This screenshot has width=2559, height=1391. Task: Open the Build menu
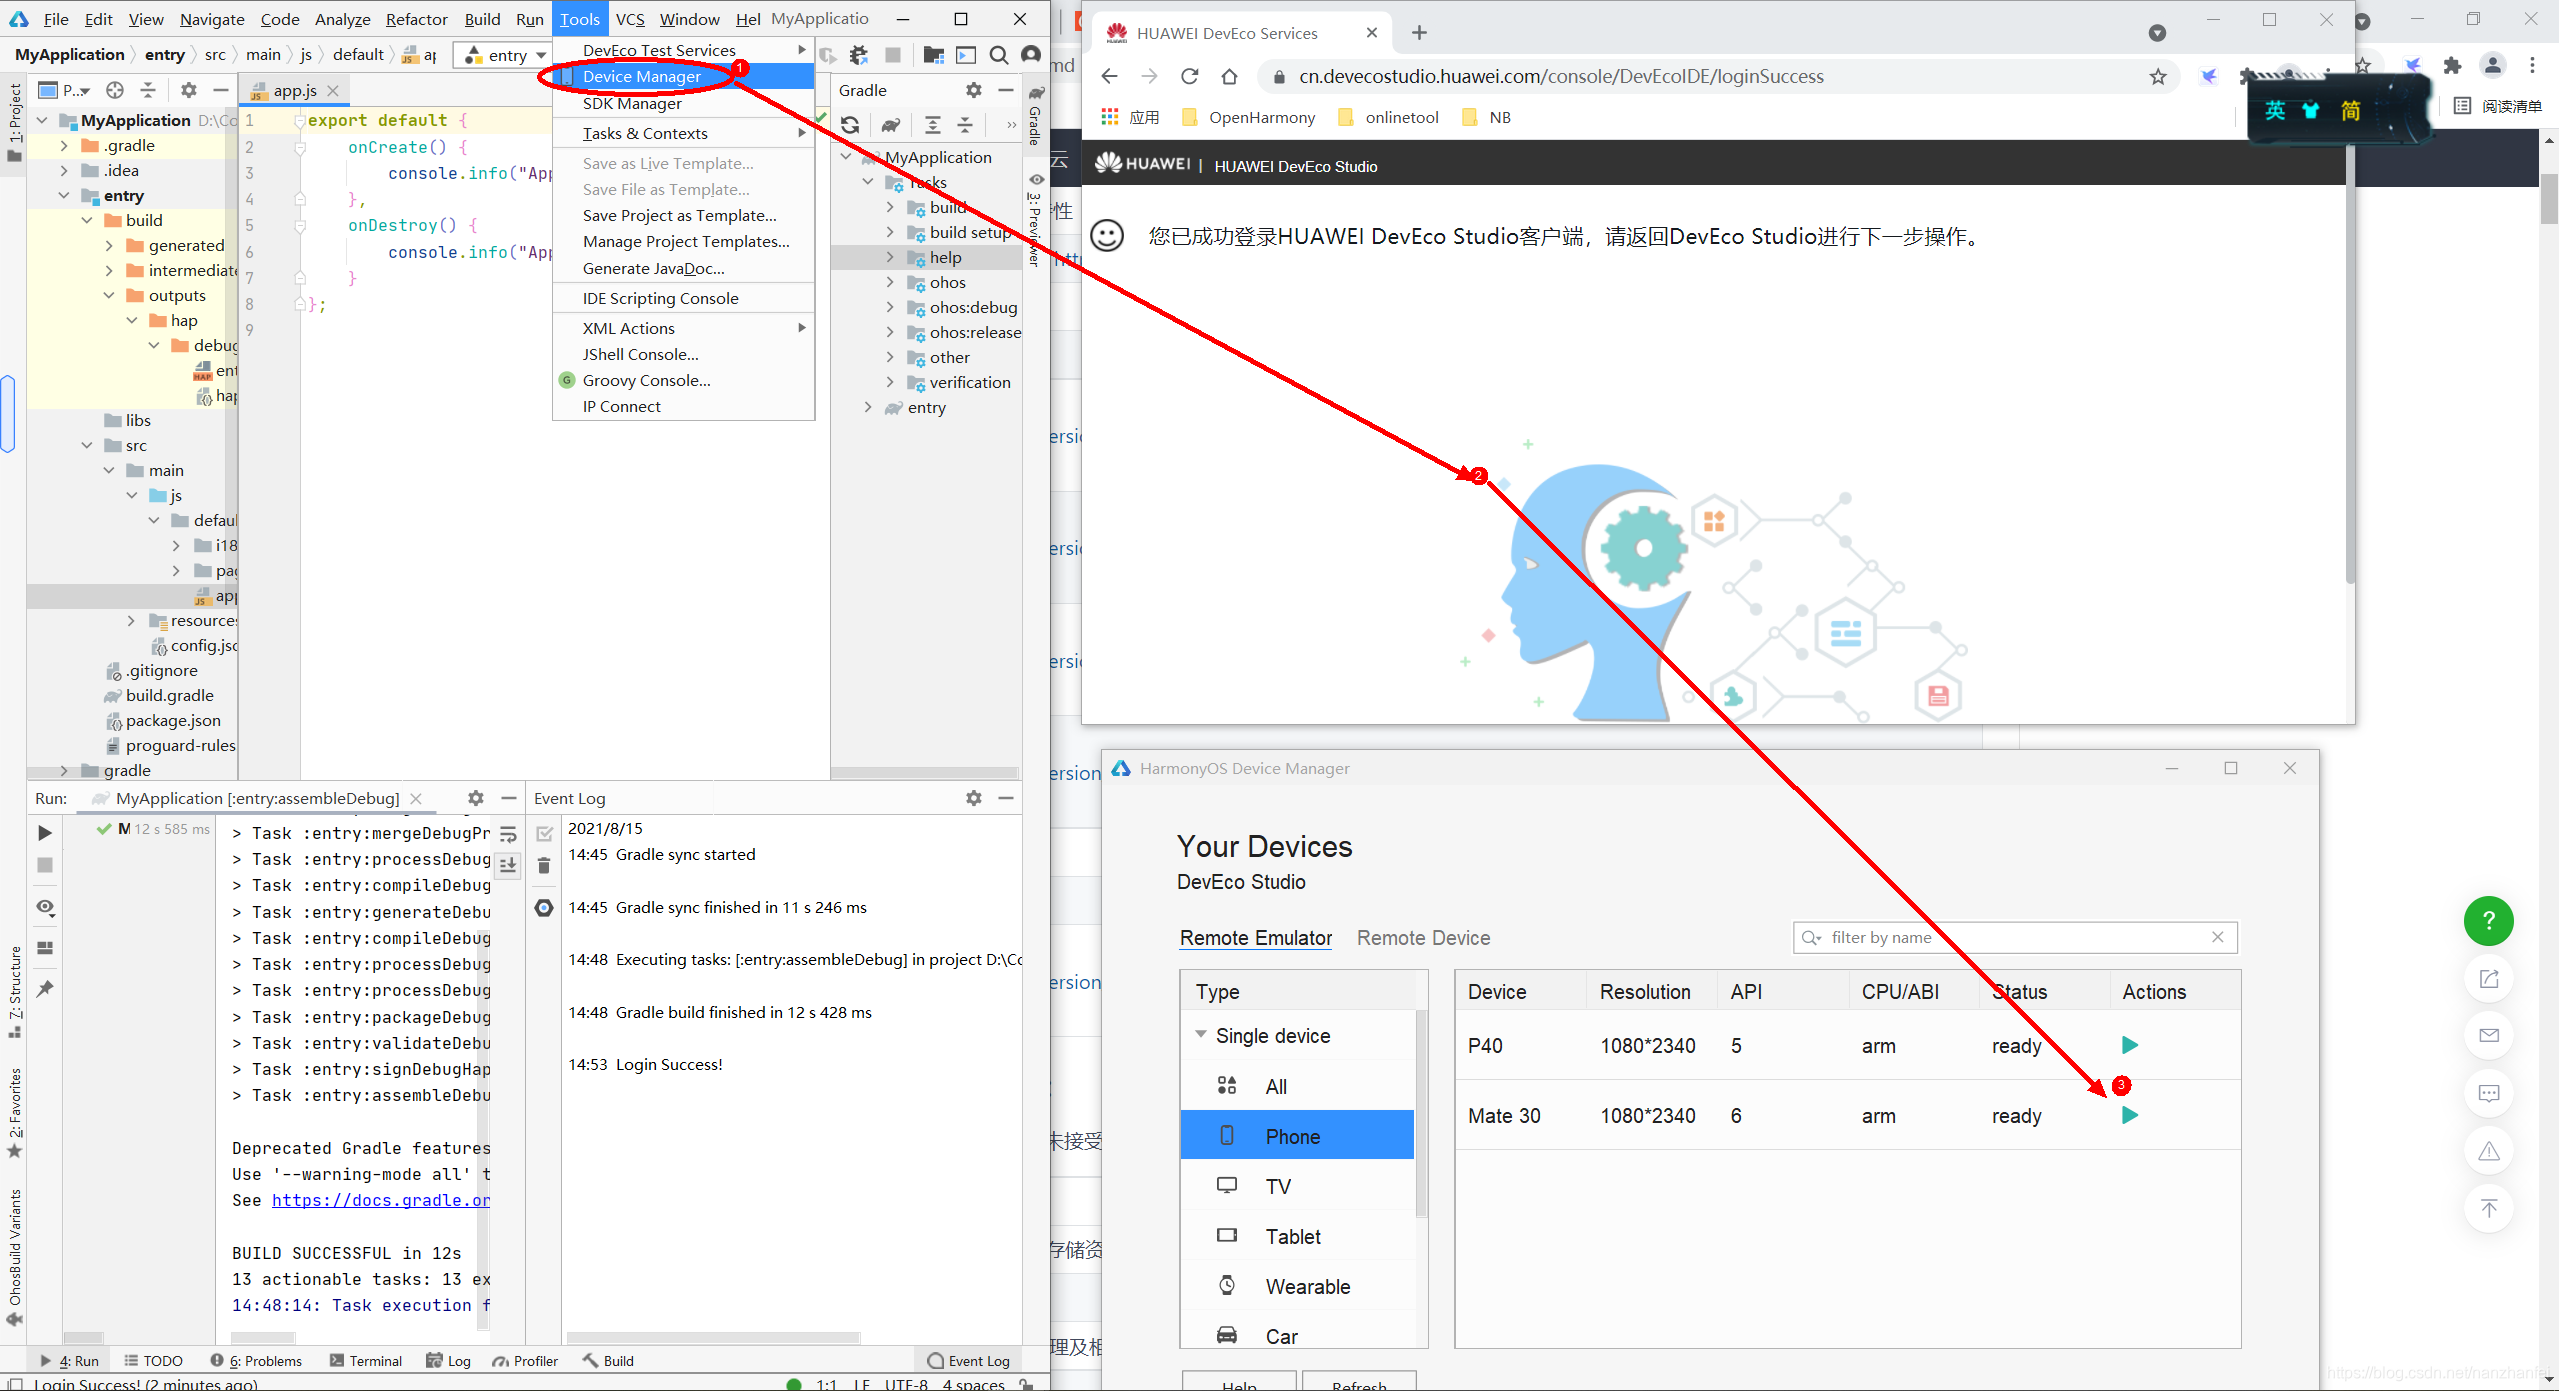[x=482, y=19]
